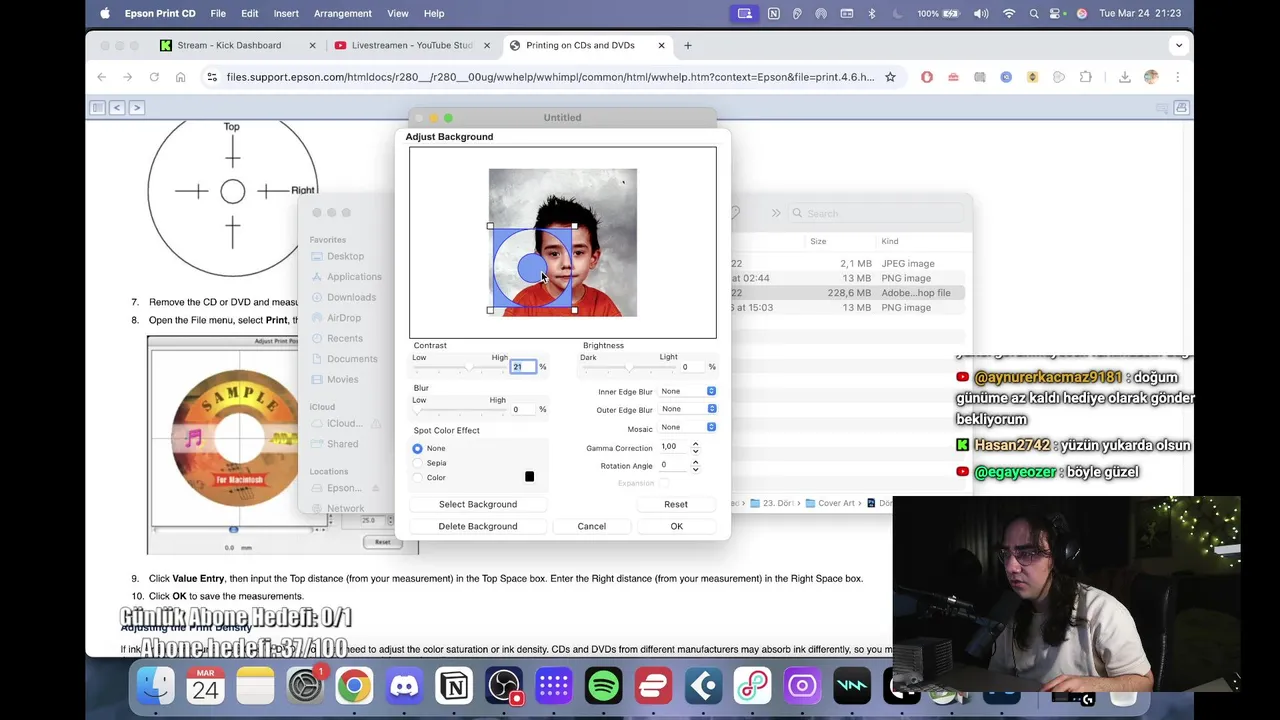Screen dimensions: 1280x720
Task: Open Spotify from the Dock
Action: 603,686
